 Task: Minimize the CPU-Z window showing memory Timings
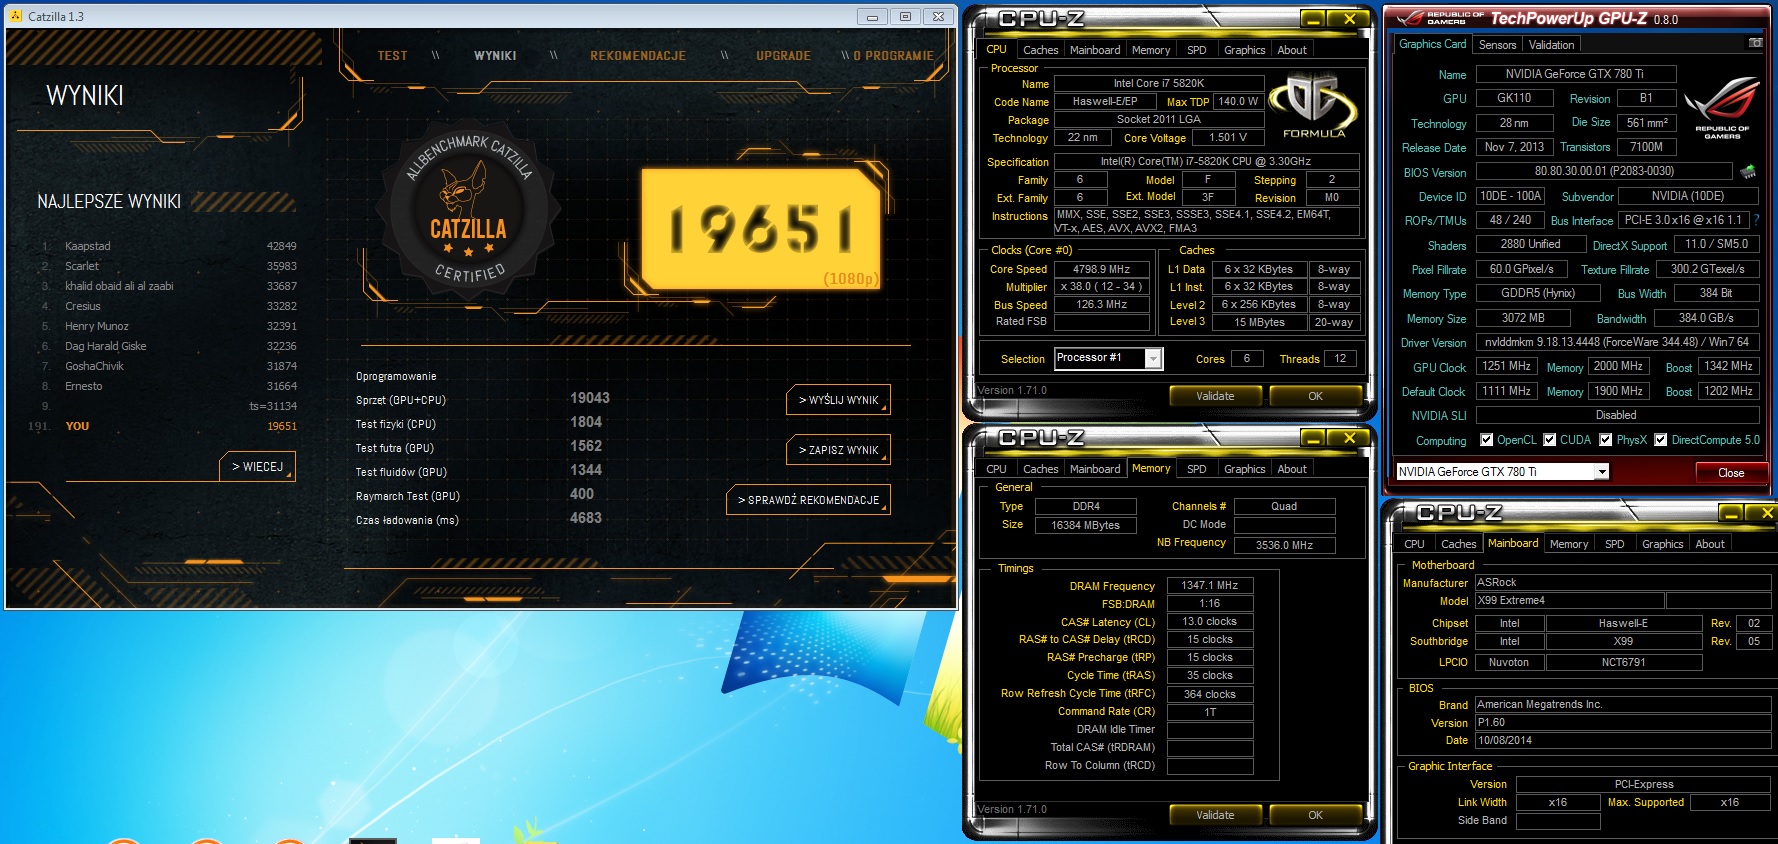point(1313,438)
